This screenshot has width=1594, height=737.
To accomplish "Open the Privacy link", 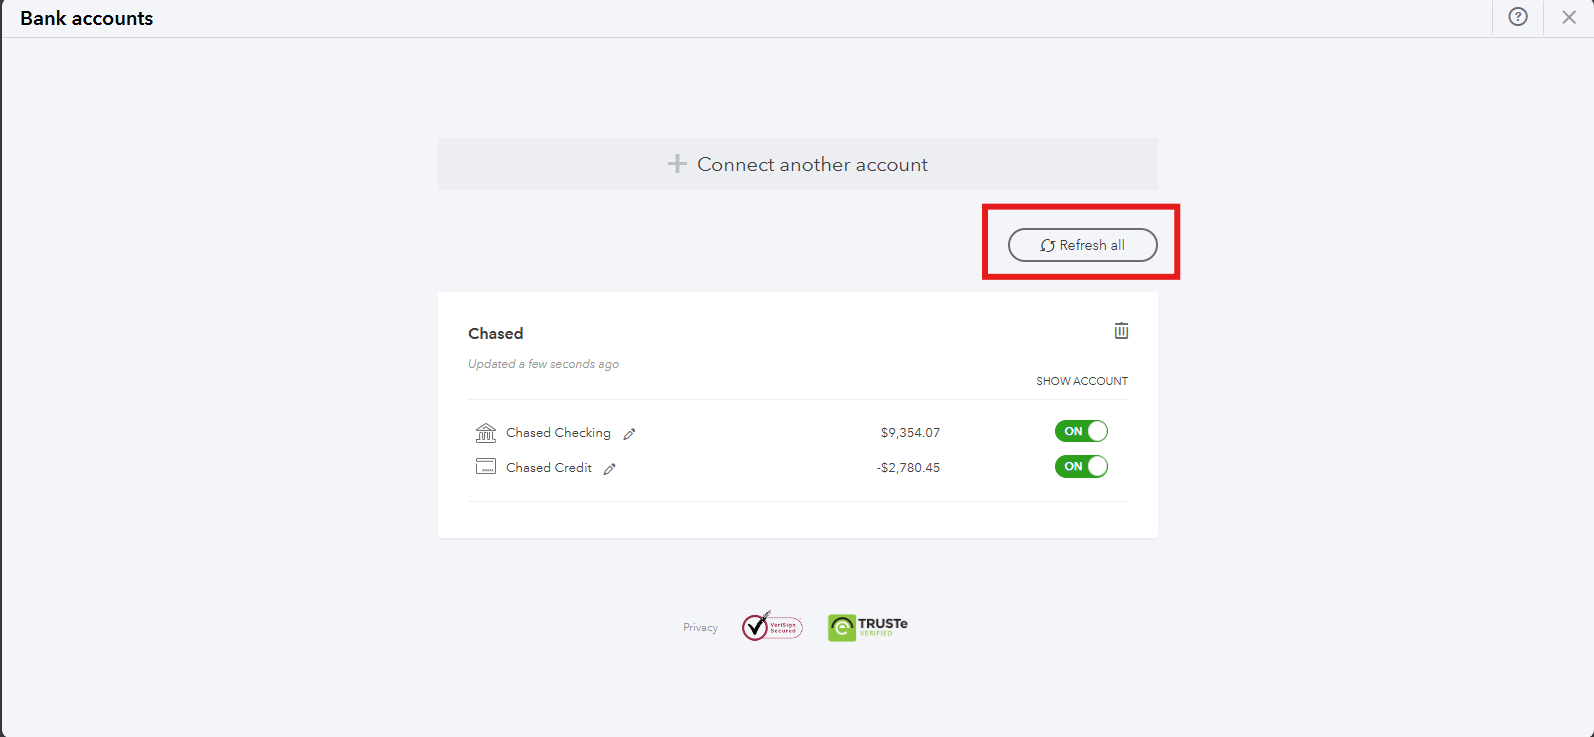I will pos(700,628).
